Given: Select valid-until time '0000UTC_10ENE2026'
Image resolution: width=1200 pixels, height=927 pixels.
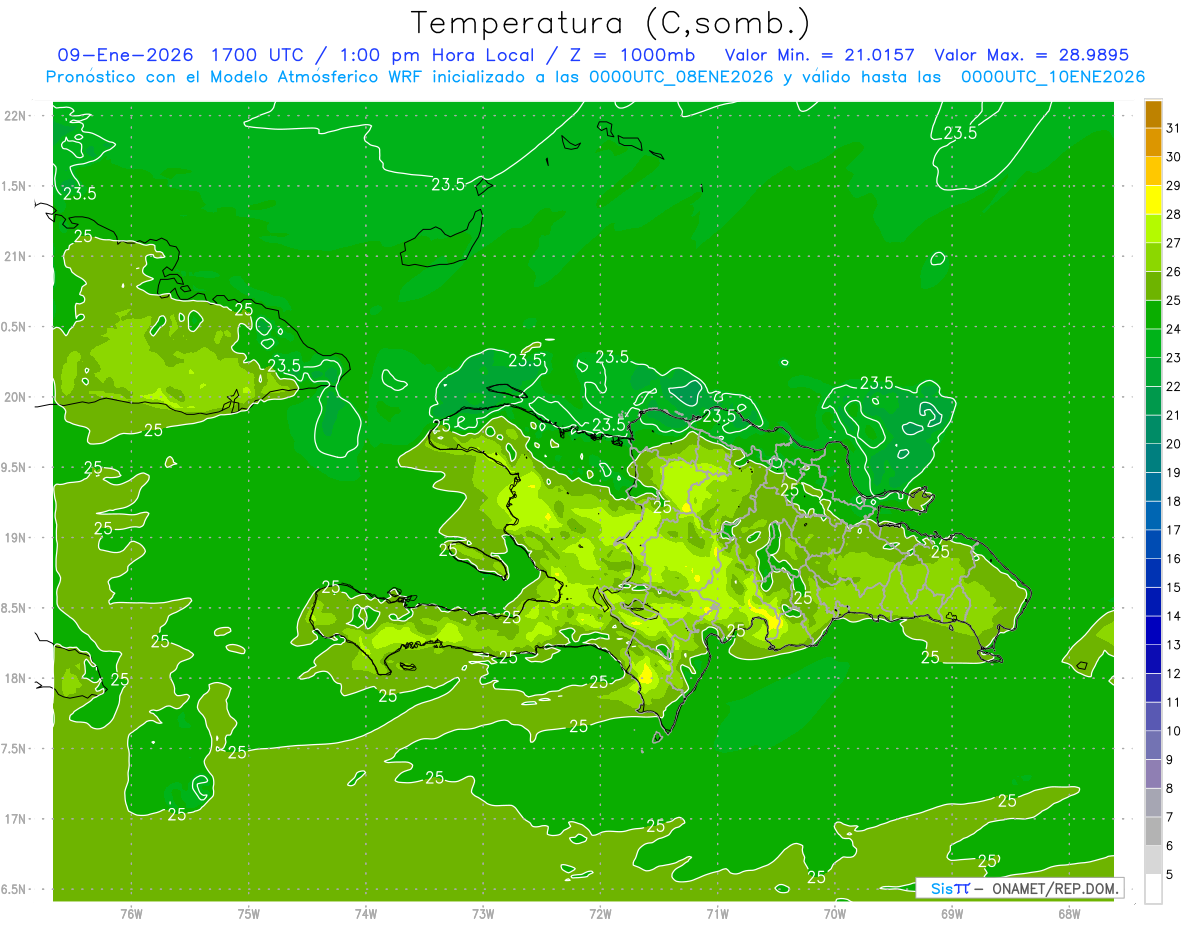Looking at the screenshot, I should [1053, 77].
